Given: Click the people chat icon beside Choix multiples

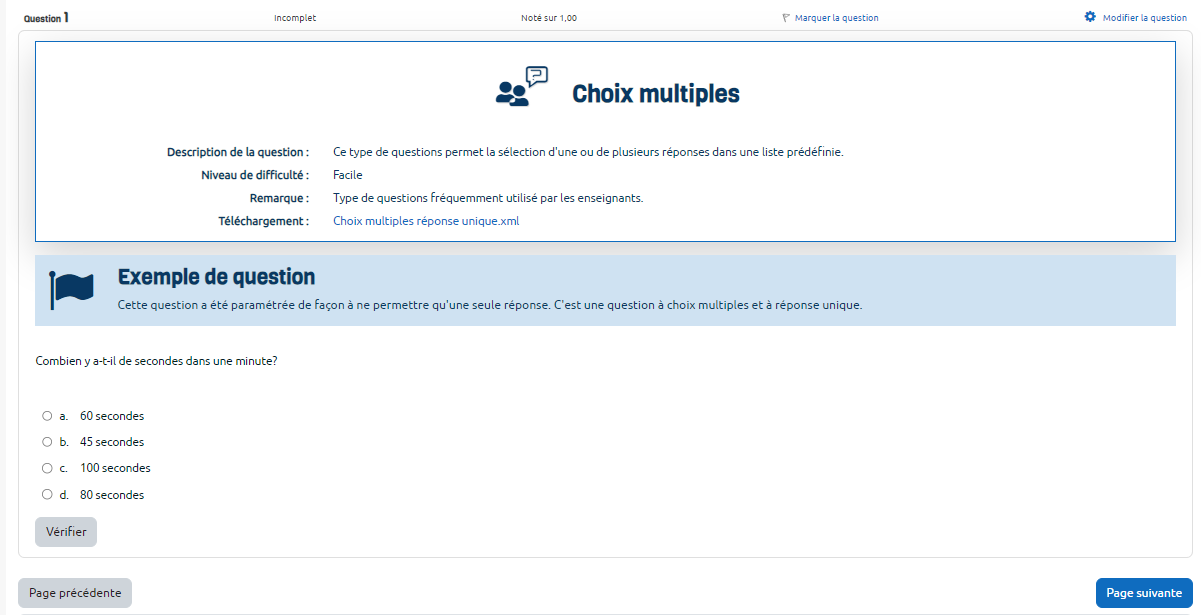Looking at the screenshot, I should pyautogui.click(x=522, y=87).
